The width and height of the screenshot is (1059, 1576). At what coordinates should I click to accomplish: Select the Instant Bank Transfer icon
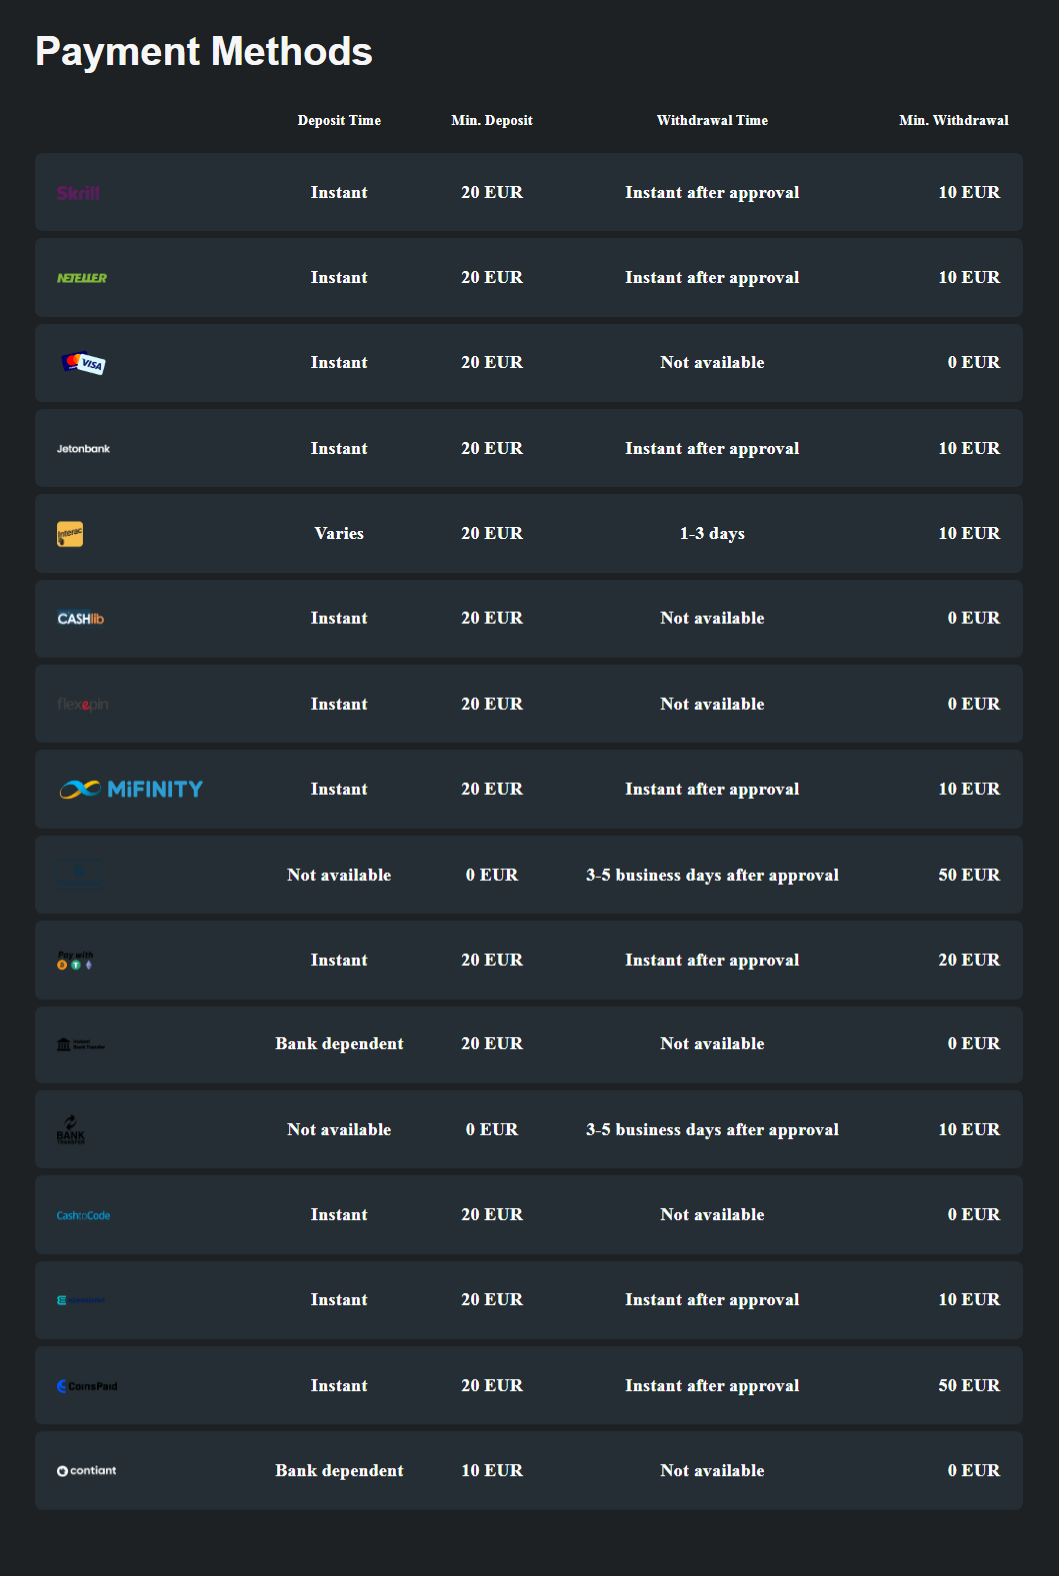(x=80, y=1045)
